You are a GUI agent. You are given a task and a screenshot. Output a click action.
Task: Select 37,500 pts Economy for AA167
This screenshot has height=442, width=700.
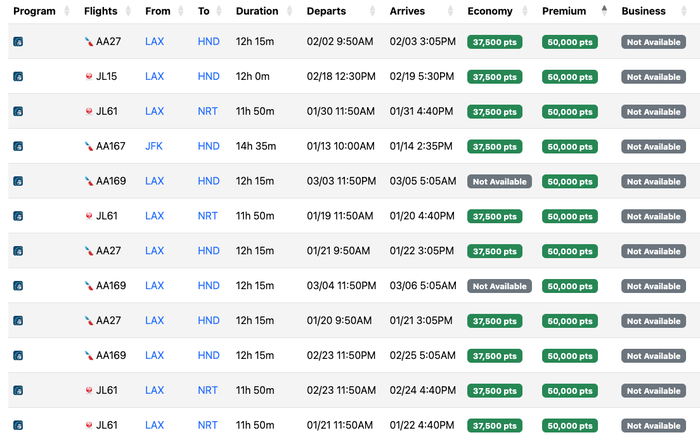[x=495, y=146]
